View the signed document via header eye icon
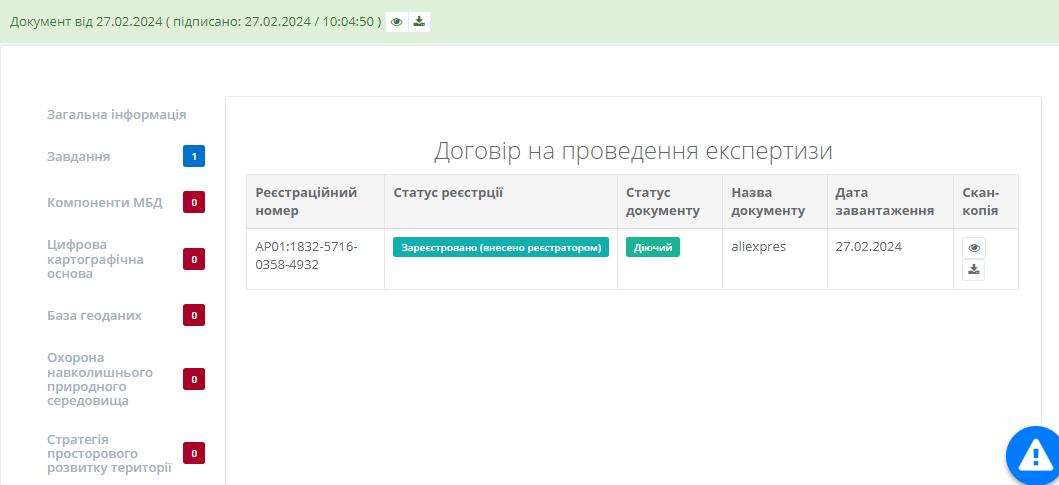Screen dimensions: 1059x485 pos(397,22)
